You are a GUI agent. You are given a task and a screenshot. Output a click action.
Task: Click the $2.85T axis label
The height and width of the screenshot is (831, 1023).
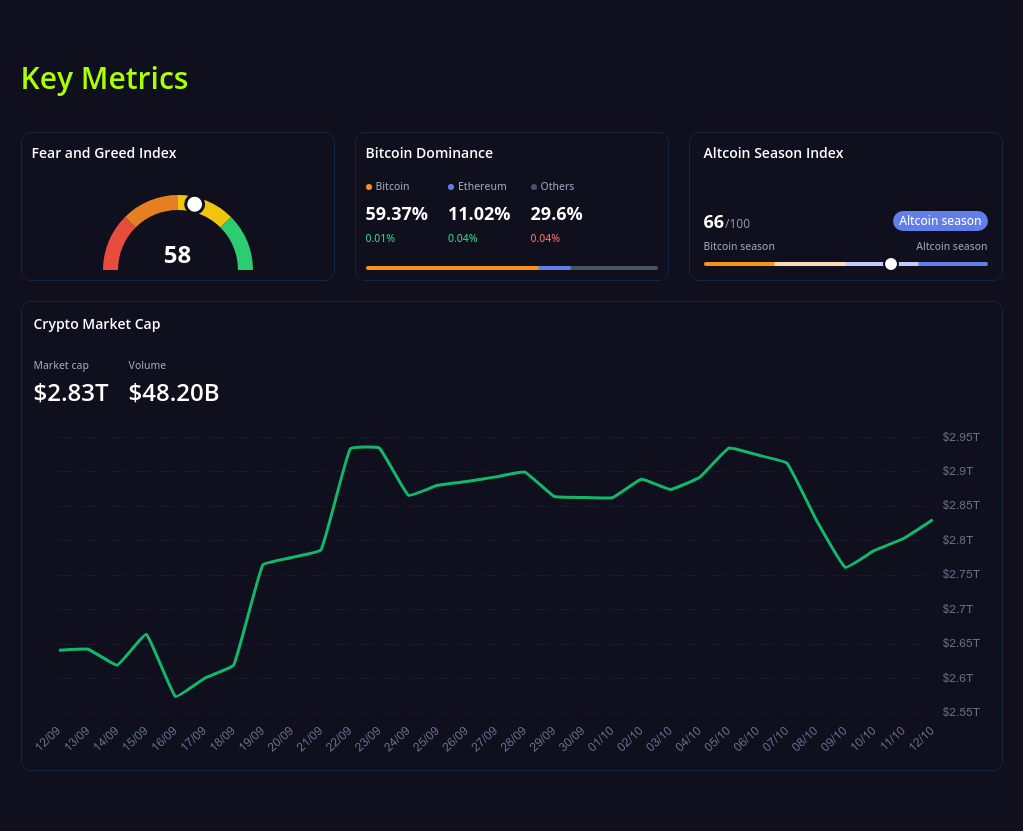[960, 505]
